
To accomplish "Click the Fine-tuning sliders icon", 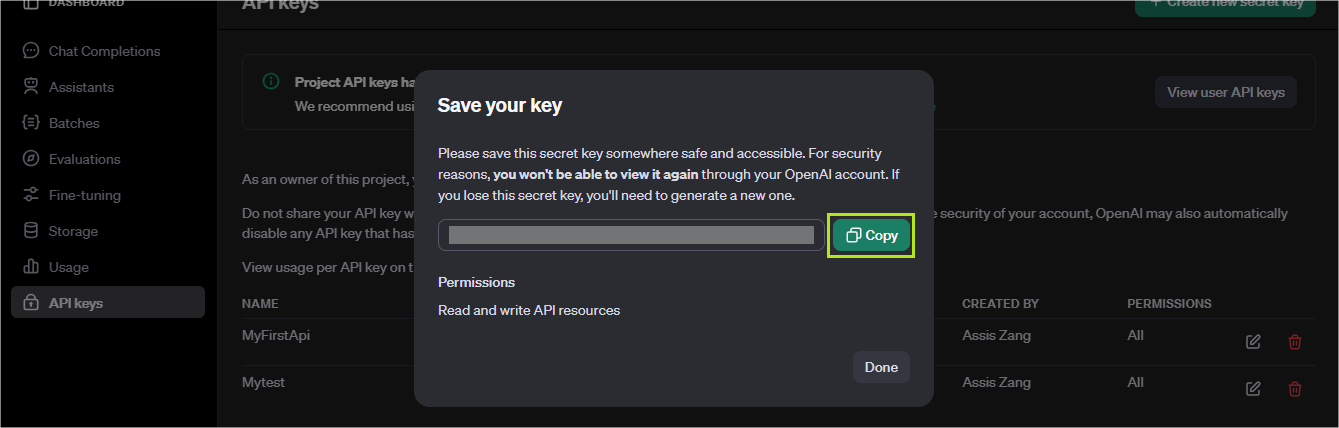I will [x=31, y=195].
